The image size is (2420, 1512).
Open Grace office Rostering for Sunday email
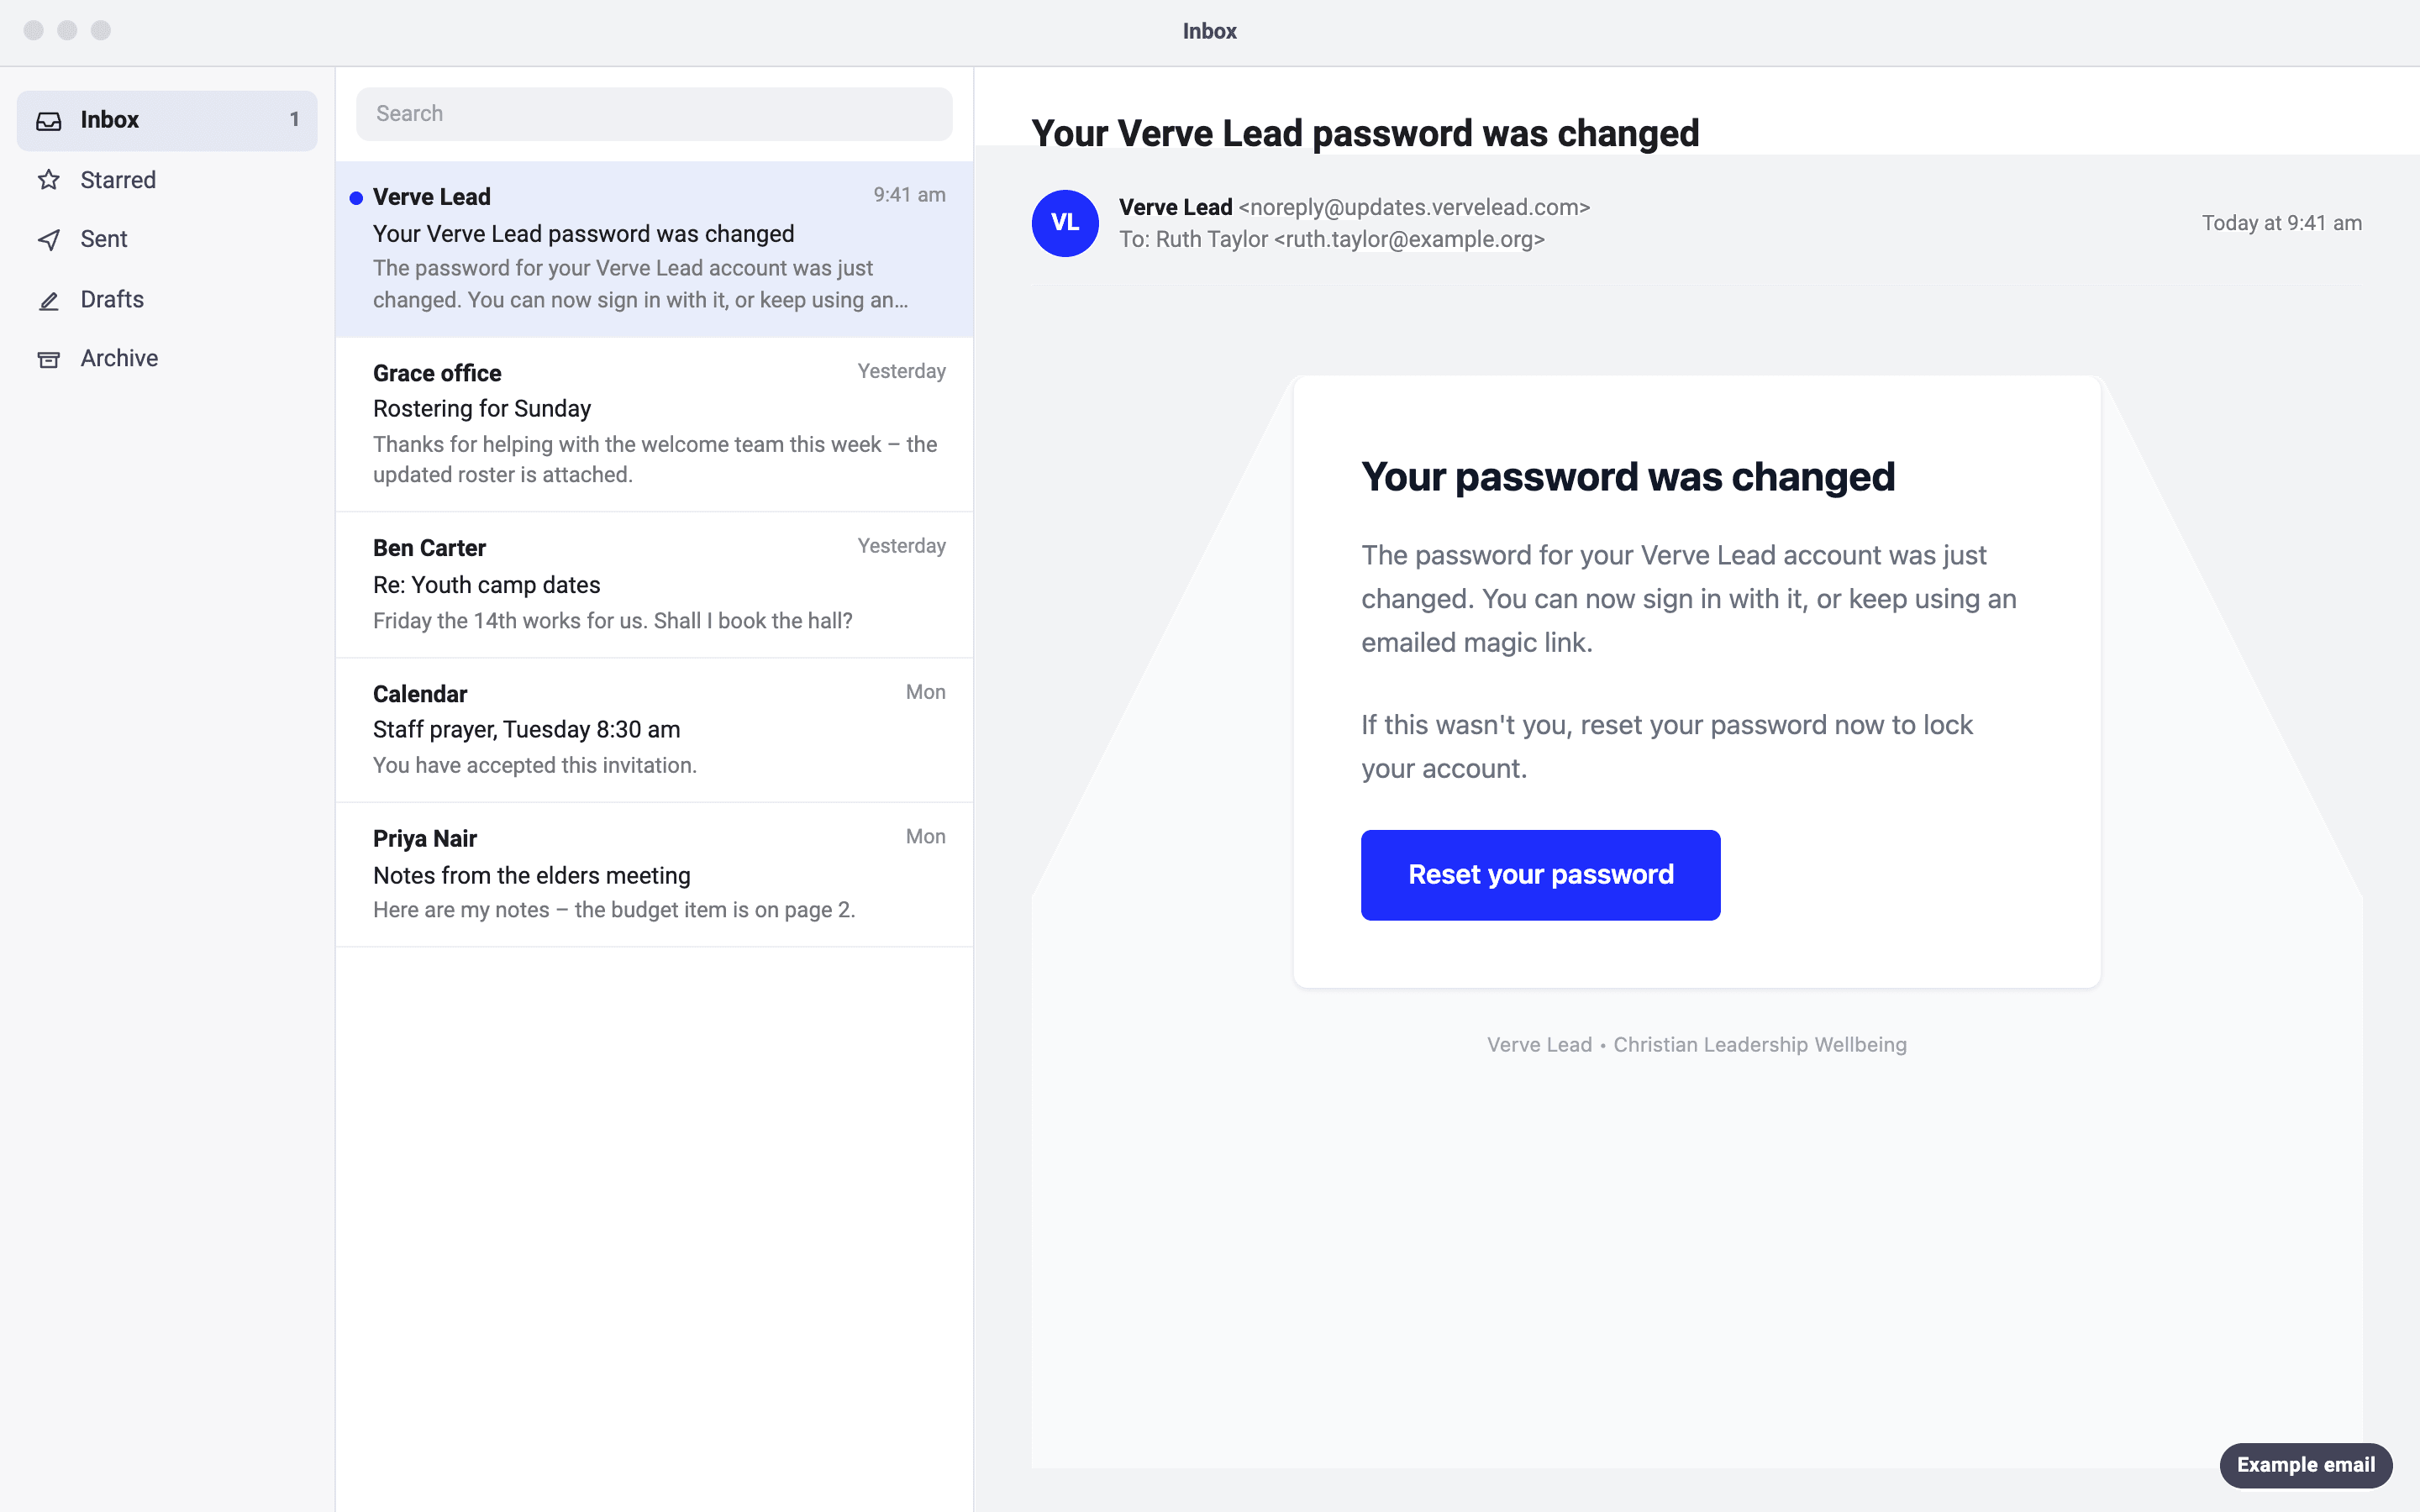click(654, 424)
